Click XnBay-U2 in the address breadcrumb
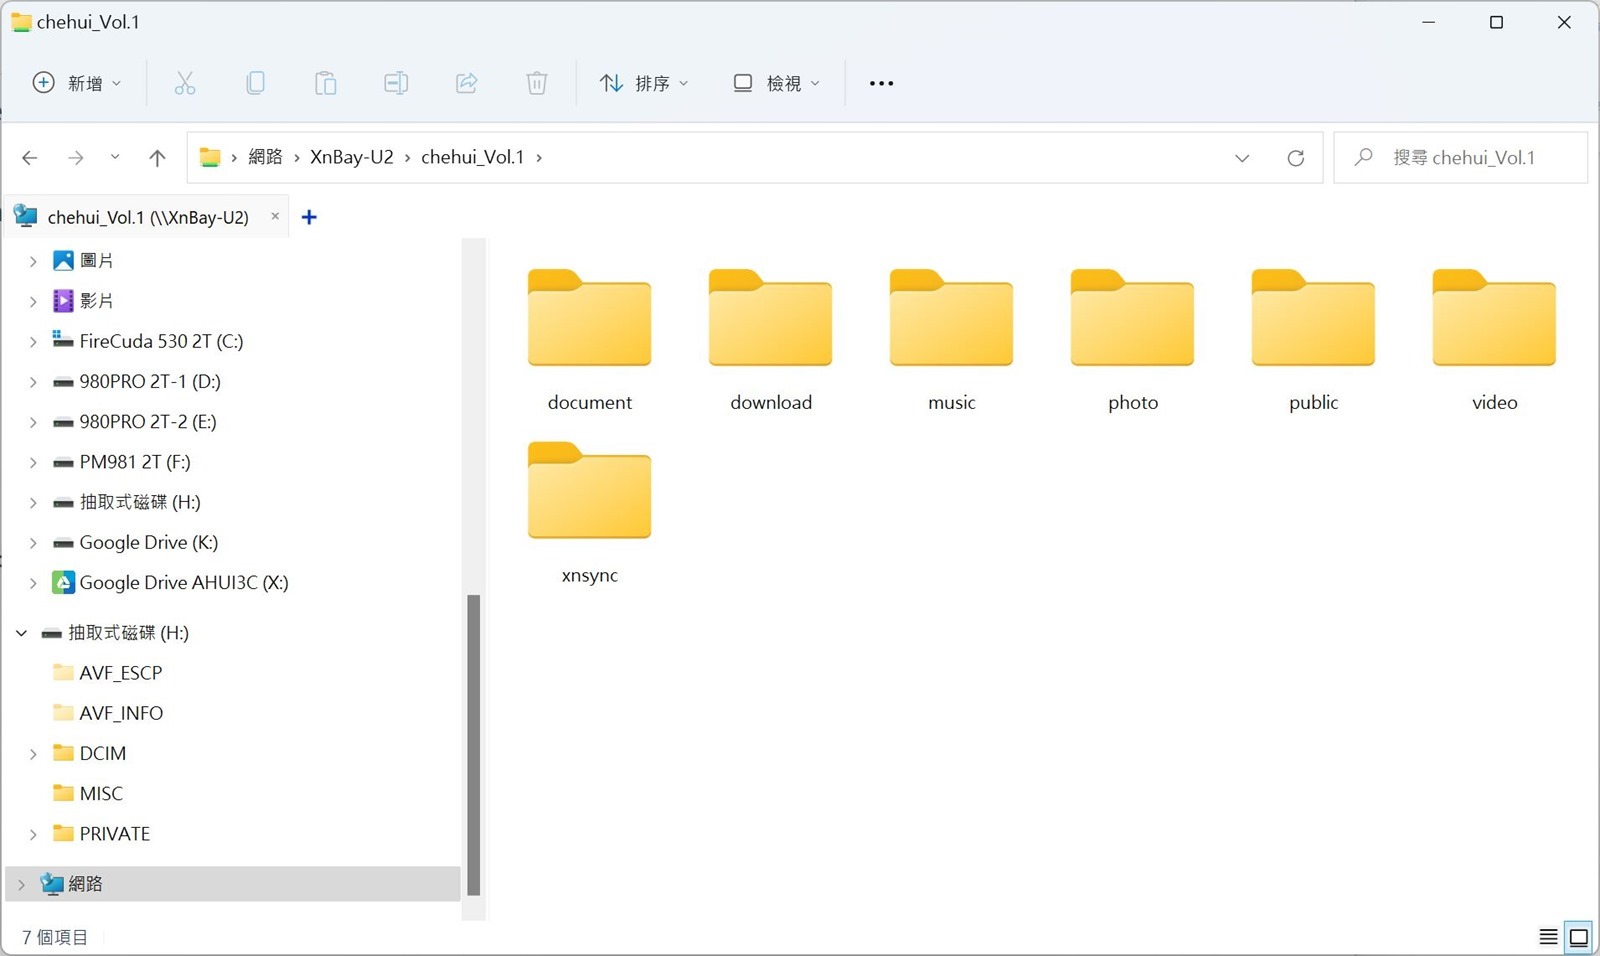The image size is (1600, 956). (x=351, y=158)
